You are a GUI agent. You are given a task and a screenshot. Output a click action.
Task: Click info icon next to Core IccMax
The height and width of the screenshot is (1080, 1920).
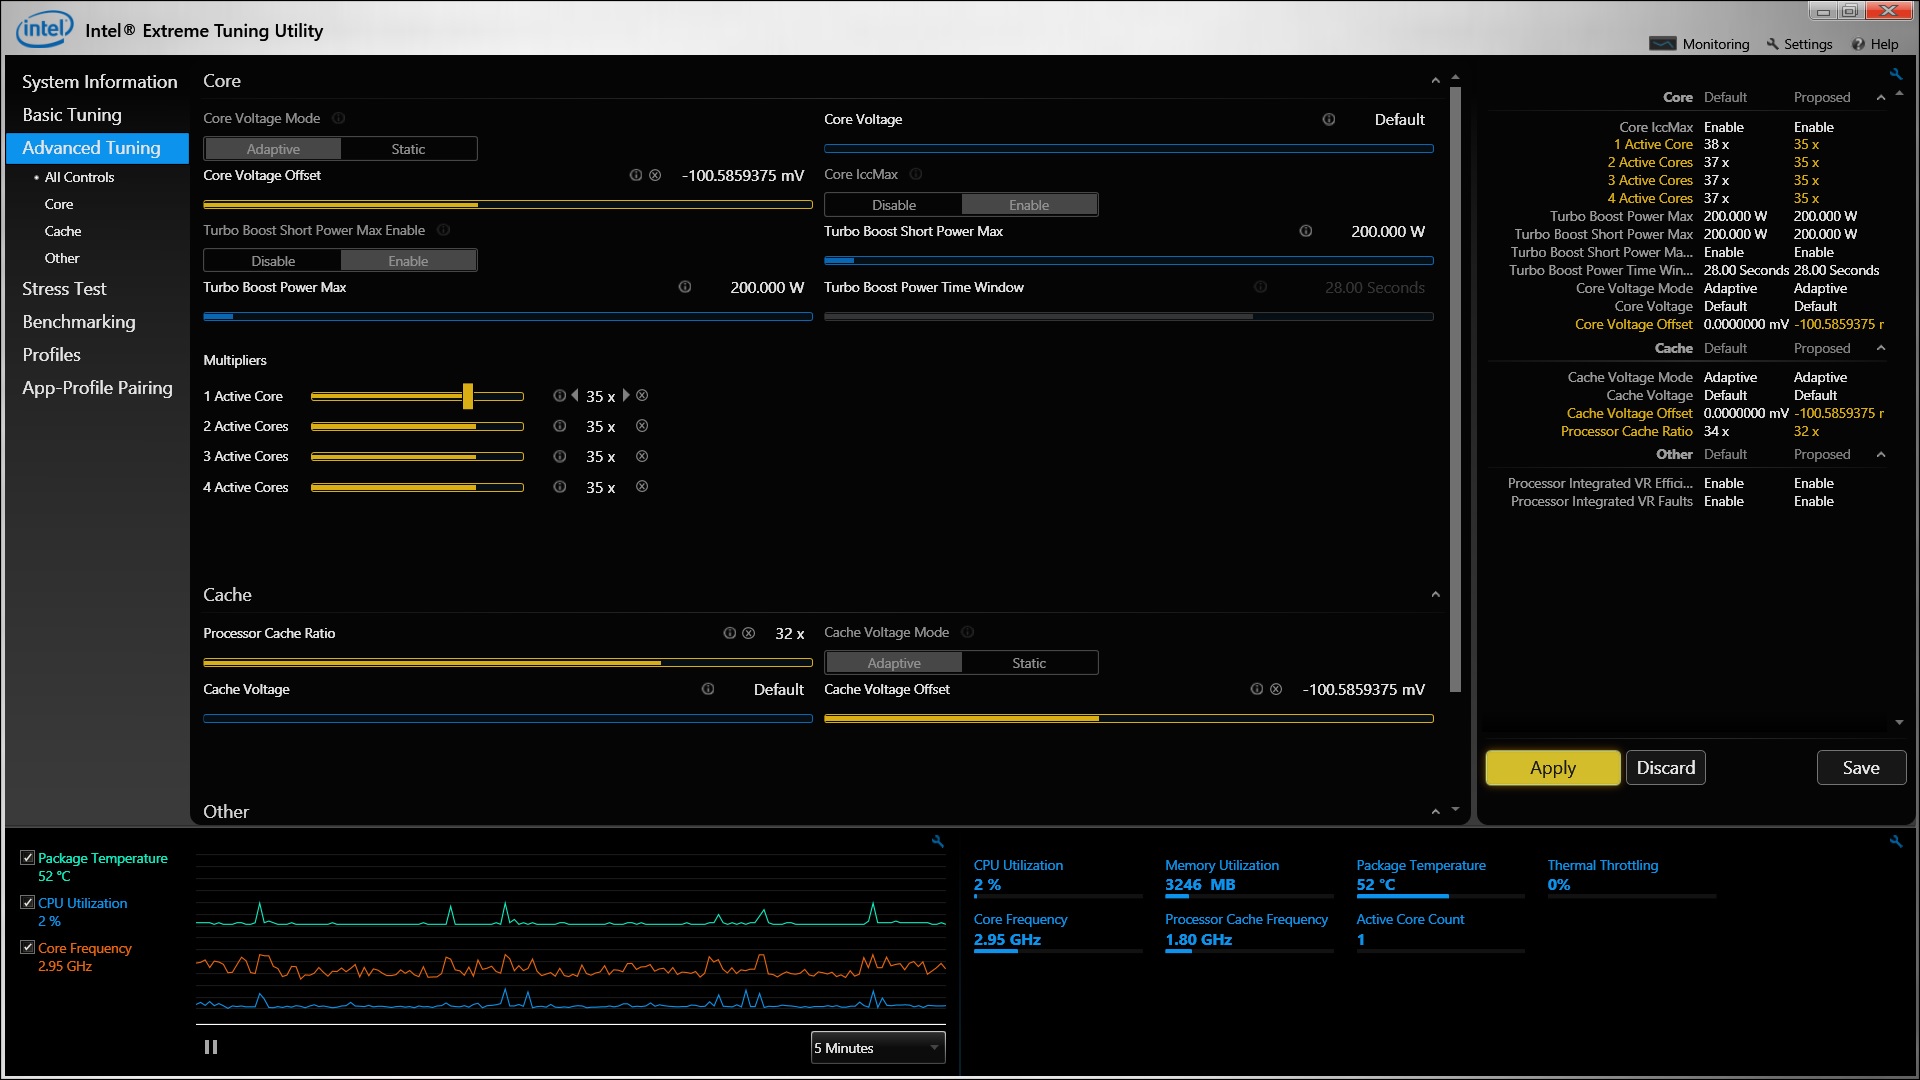[915, 174]
